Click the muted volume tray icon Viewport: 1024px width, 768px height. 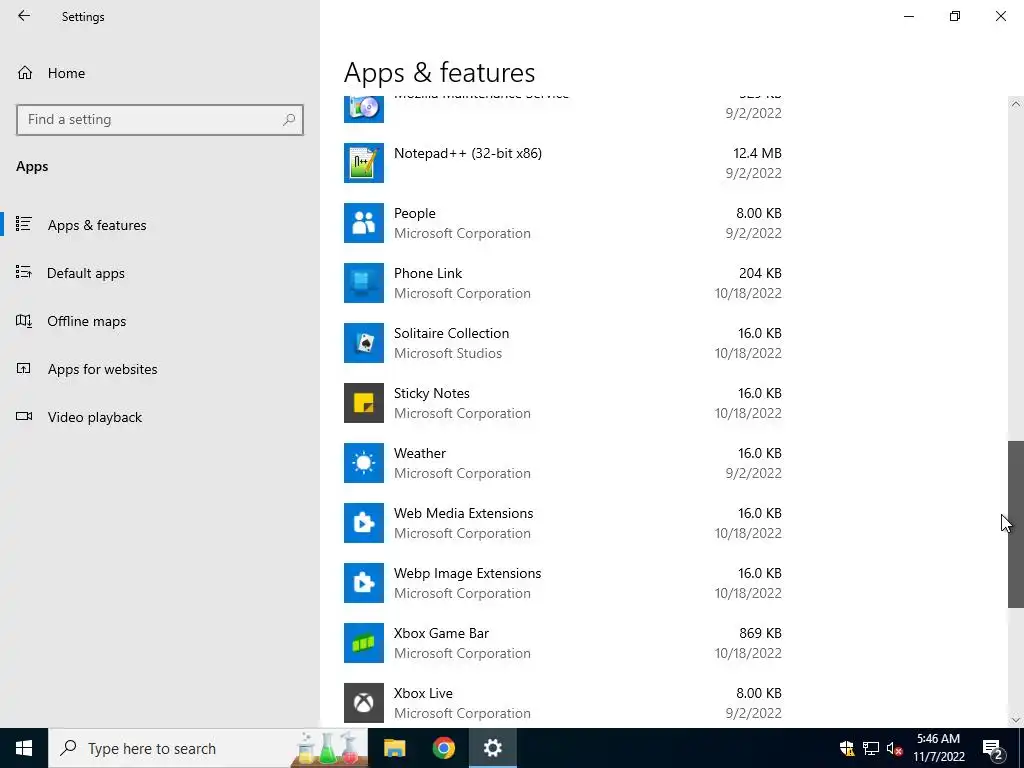tap(894, 748)
